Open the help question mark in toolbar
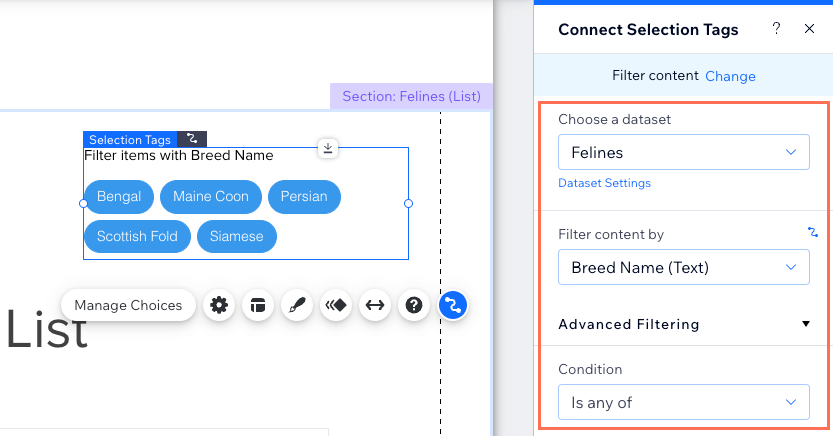 pos(414,305)
